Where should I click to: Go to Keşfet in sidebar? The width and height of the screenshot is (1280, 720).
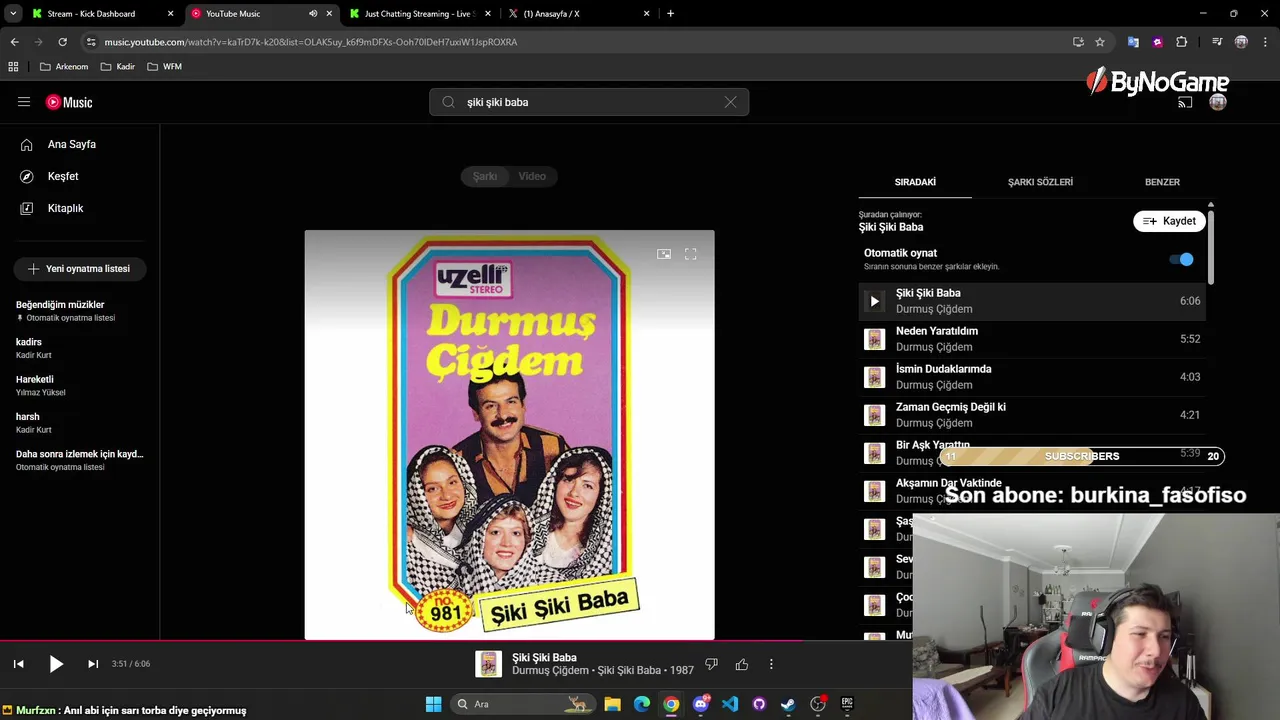click(80, 176)
